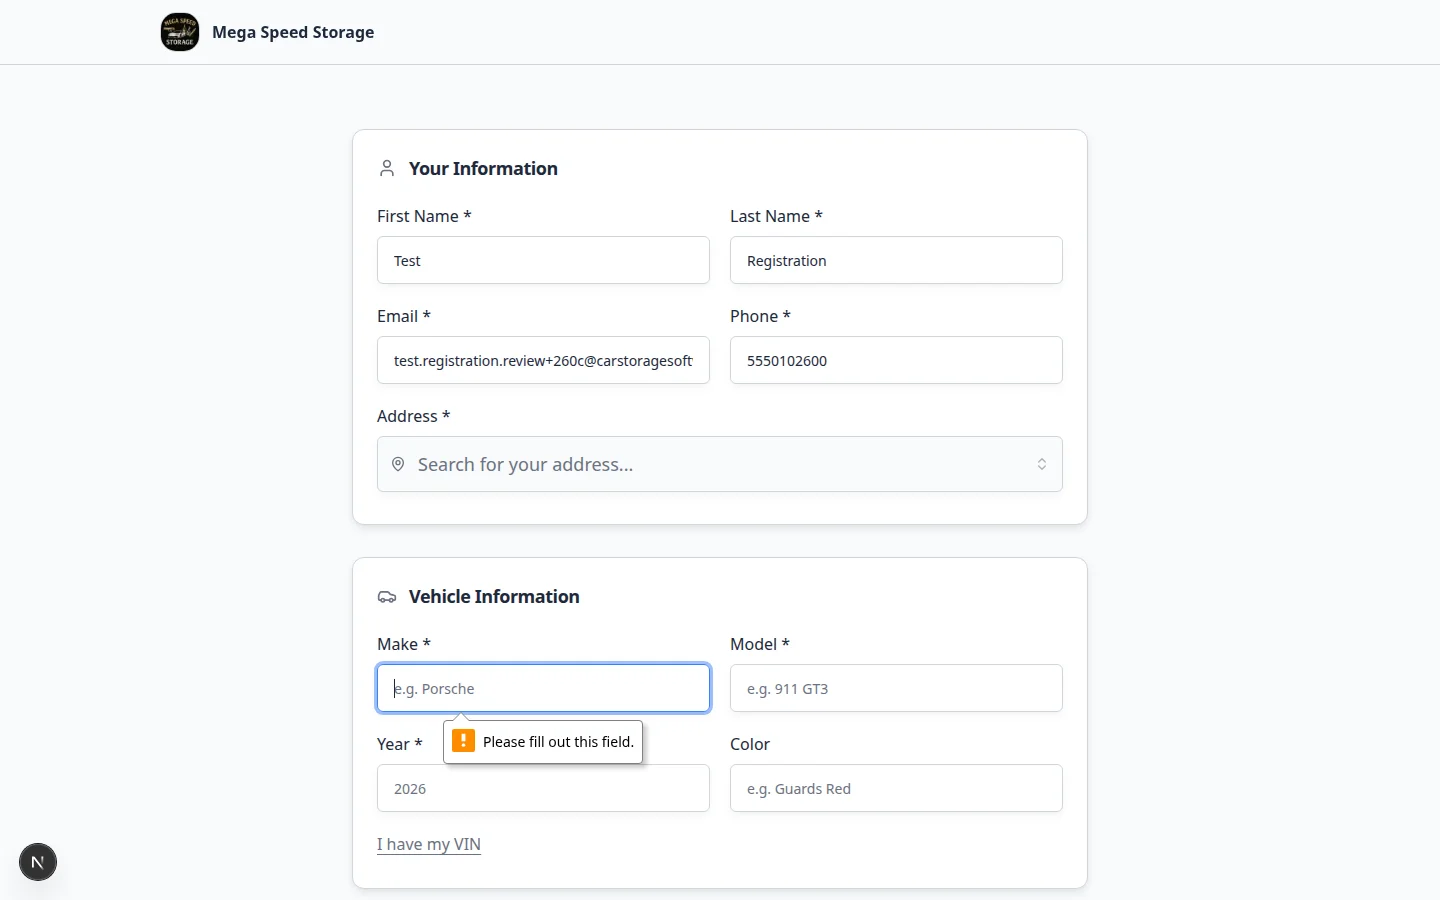Click the Mega Speed Storage logo icon
Image resolution: width=1440 pixels, height=900 pixels.
tap(180, 32)
